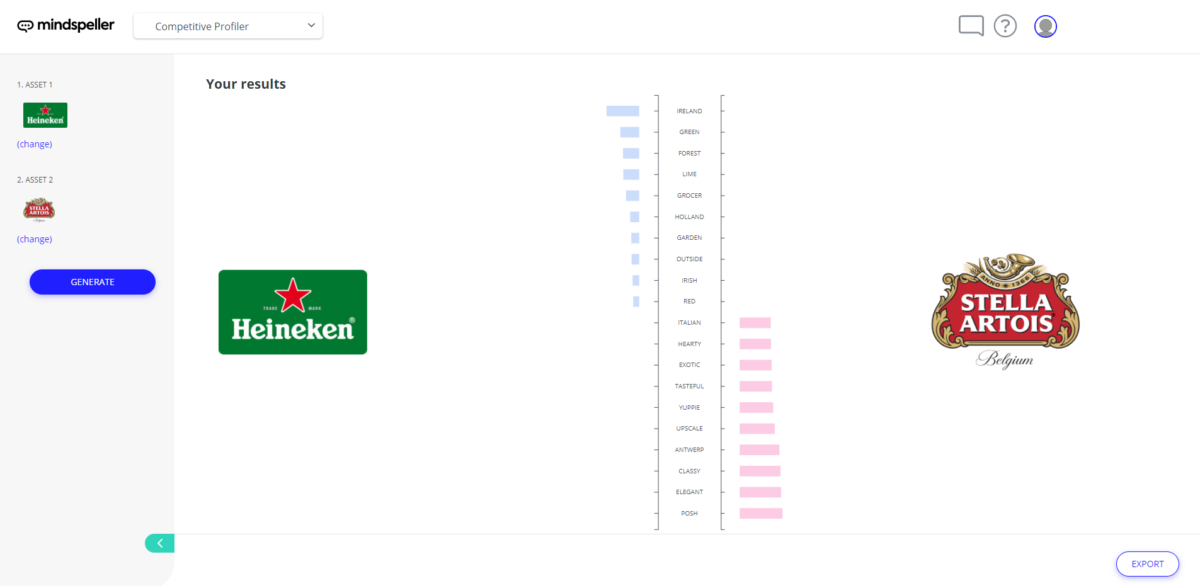Click the pink bar for POSH
The width and height of the screenshot is (1200, 586).
761,513
